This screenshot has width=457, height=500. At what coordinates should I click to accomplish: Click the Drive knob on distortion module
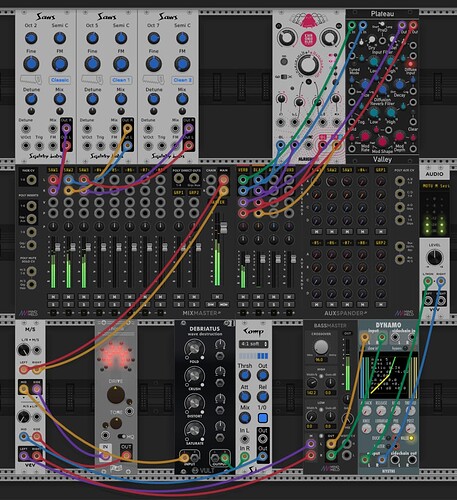point(116,395)
